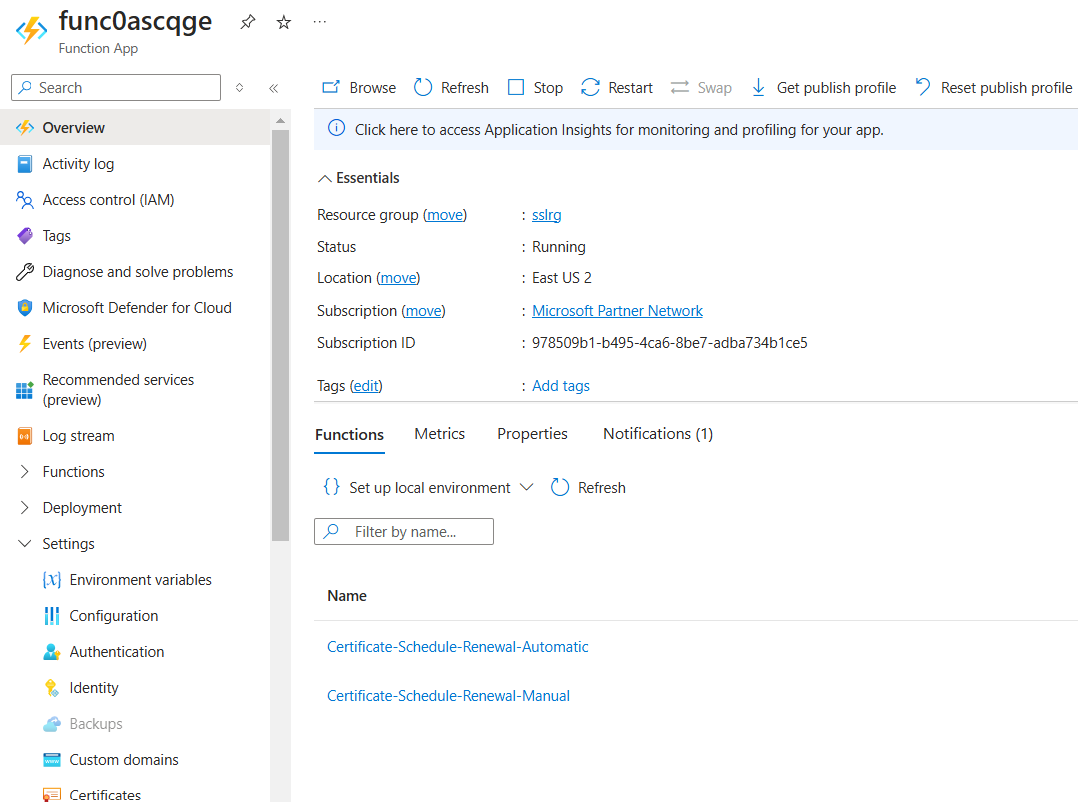Screen dimensions: 1078x802
Task: Expand the Functions section in sidebar
Action: (x=25, y=471)
